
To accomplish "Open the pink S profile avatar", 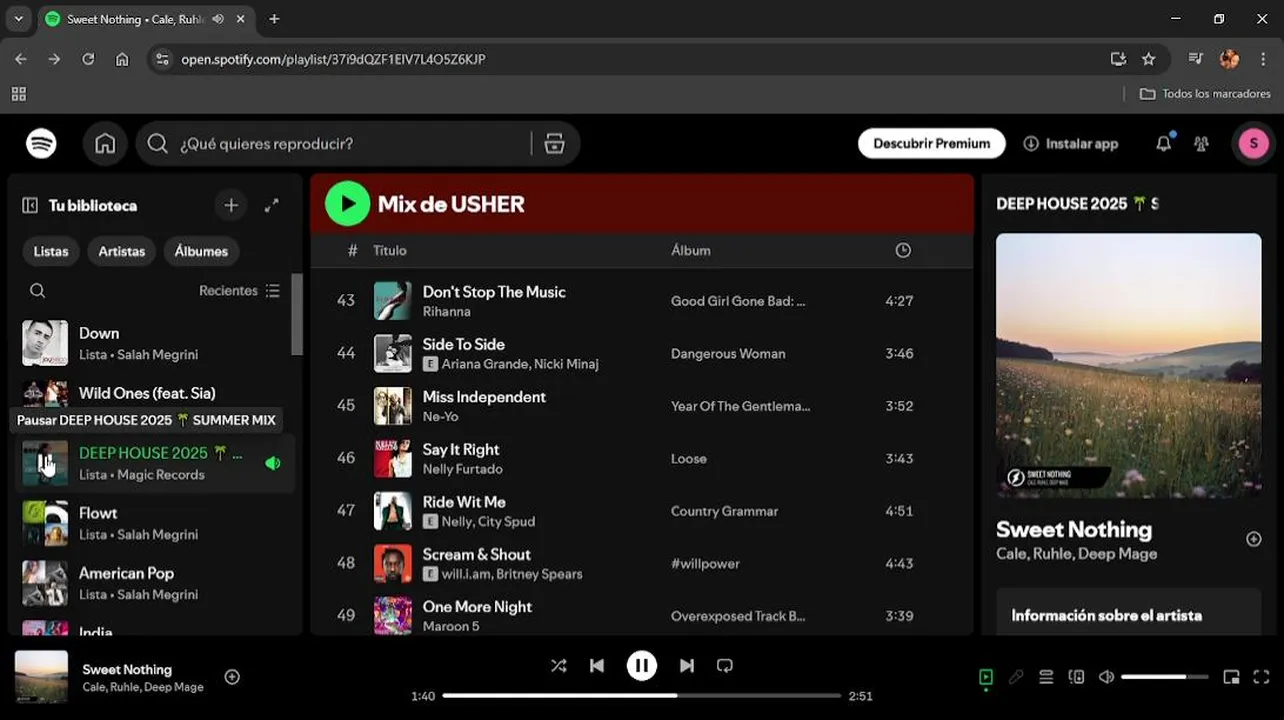I will click(1254, 143).
